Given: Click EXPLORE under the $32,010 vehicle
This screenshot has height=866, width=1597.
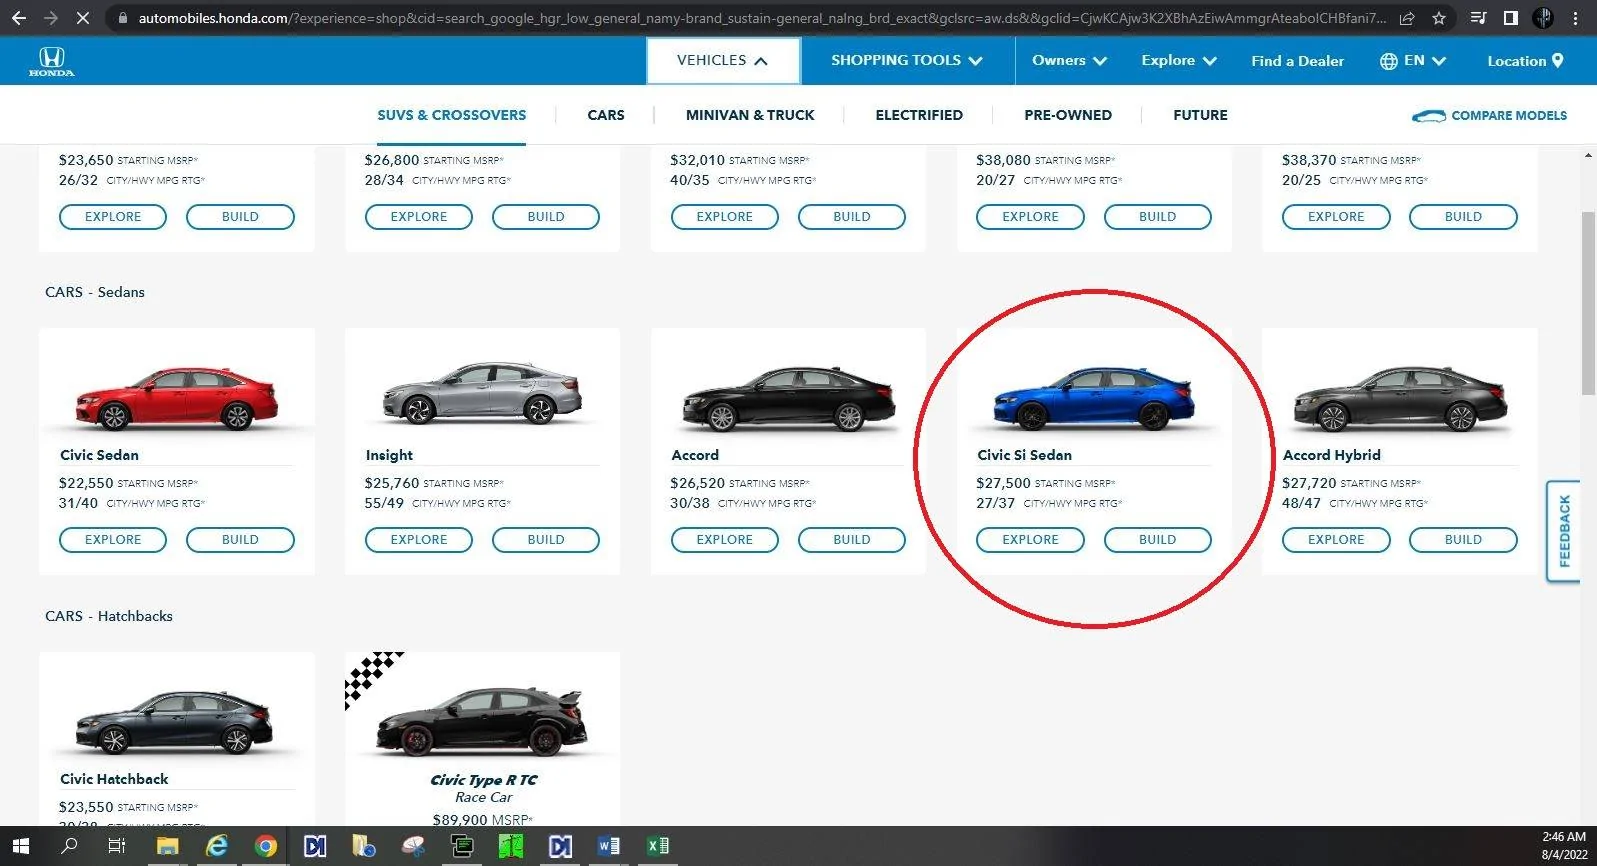Looking at the screenshot, I should tap(725, 217).
